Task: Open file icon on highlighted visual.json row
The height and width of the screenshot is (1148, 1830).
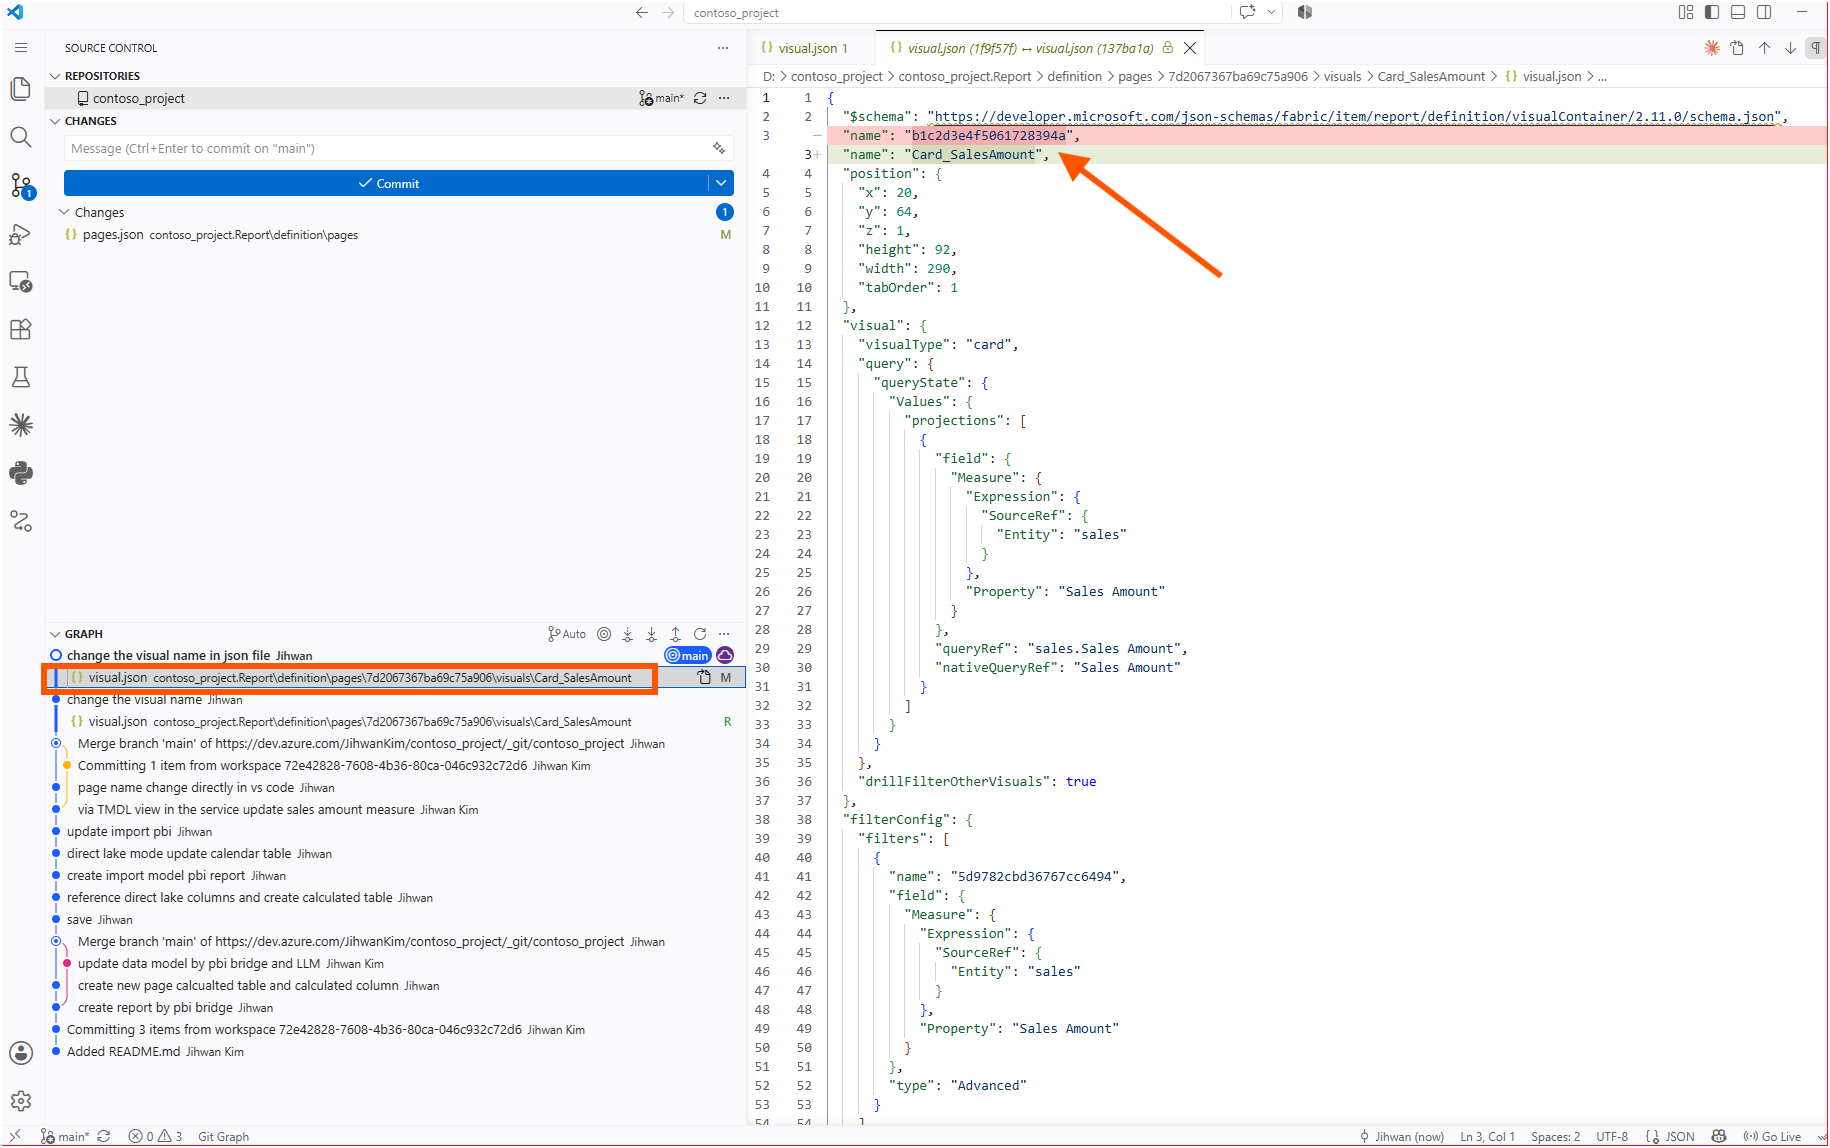Action: point(704,678)
